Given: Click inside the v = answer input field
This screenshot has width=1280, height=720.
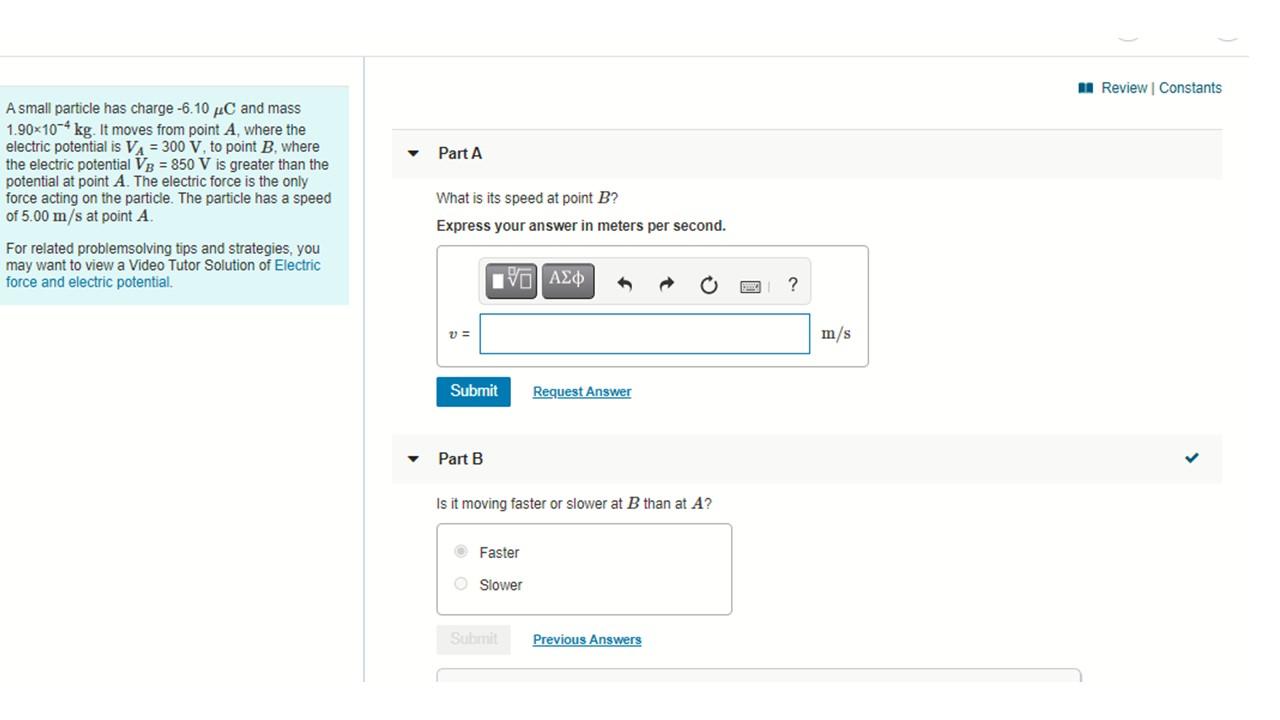Looking at the screenshot, I should 644,333.
